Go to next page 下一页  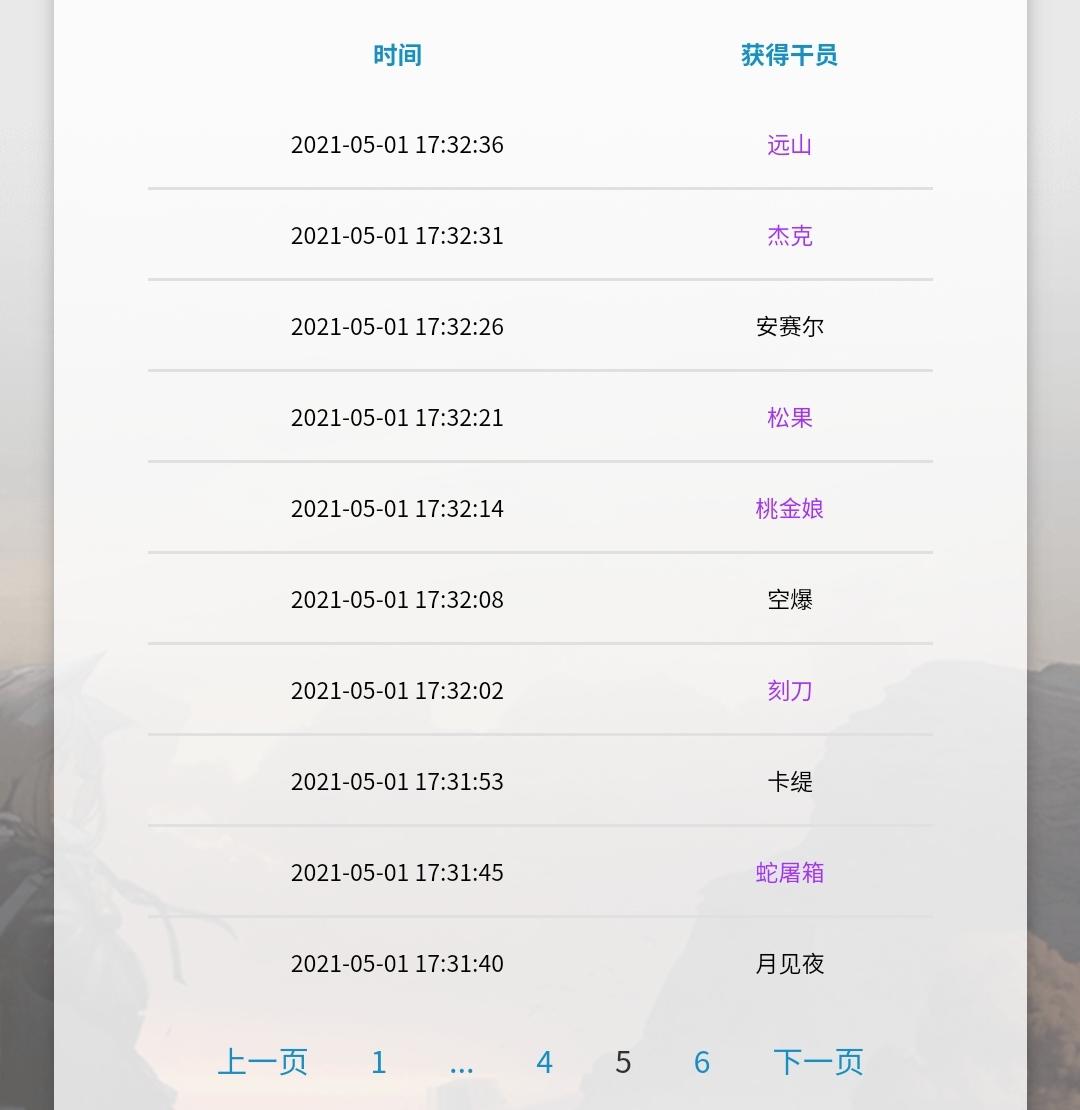coord(818,1062)
